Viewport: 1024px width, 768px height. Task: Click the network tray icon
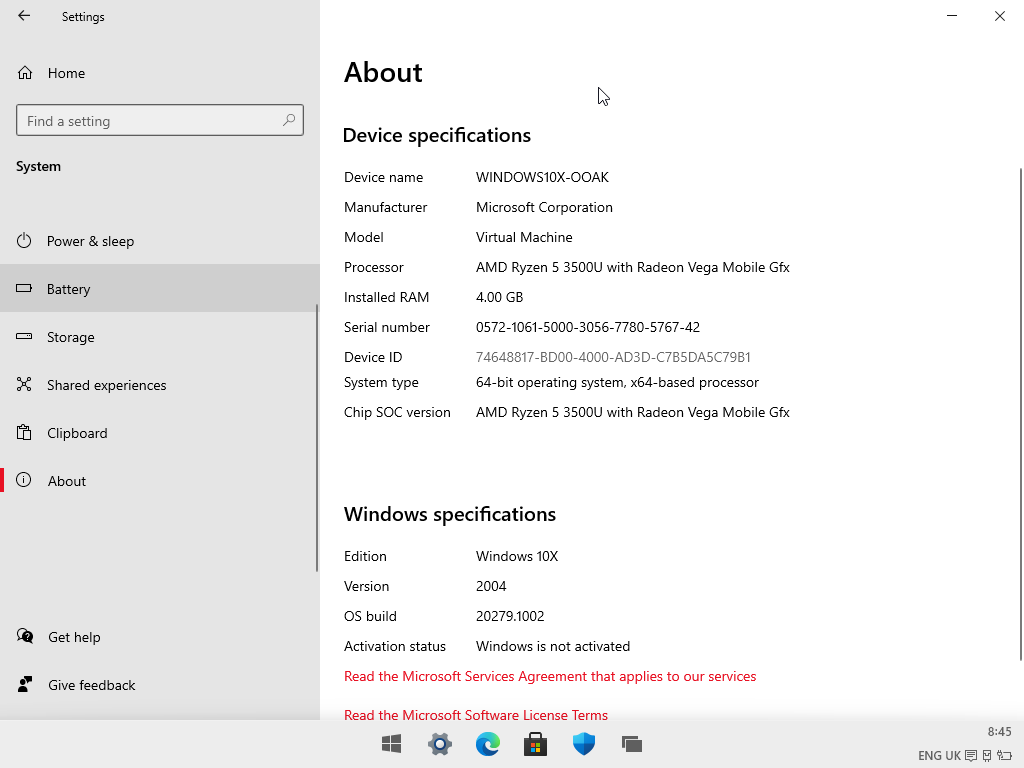tap(987, 756)
